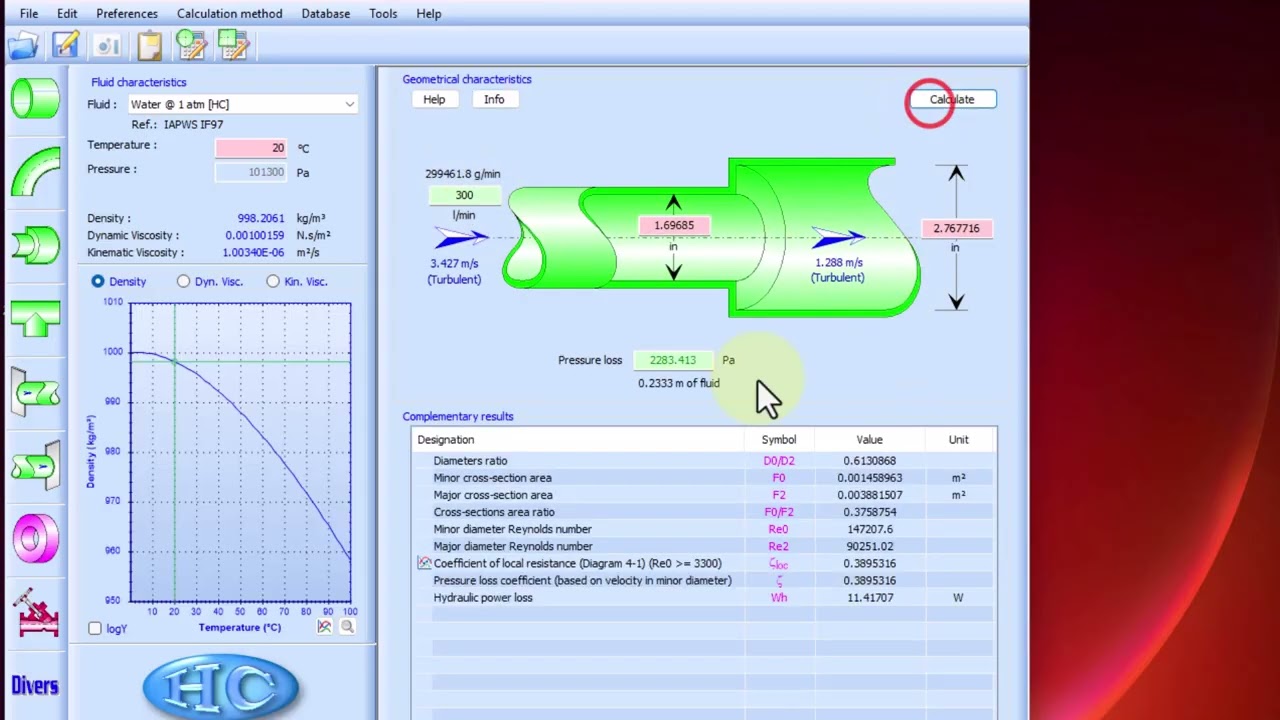This screenshot has height=720, width=1280.
Task: Select the Diameters ratio row
Action: click(x=704, y=461)
